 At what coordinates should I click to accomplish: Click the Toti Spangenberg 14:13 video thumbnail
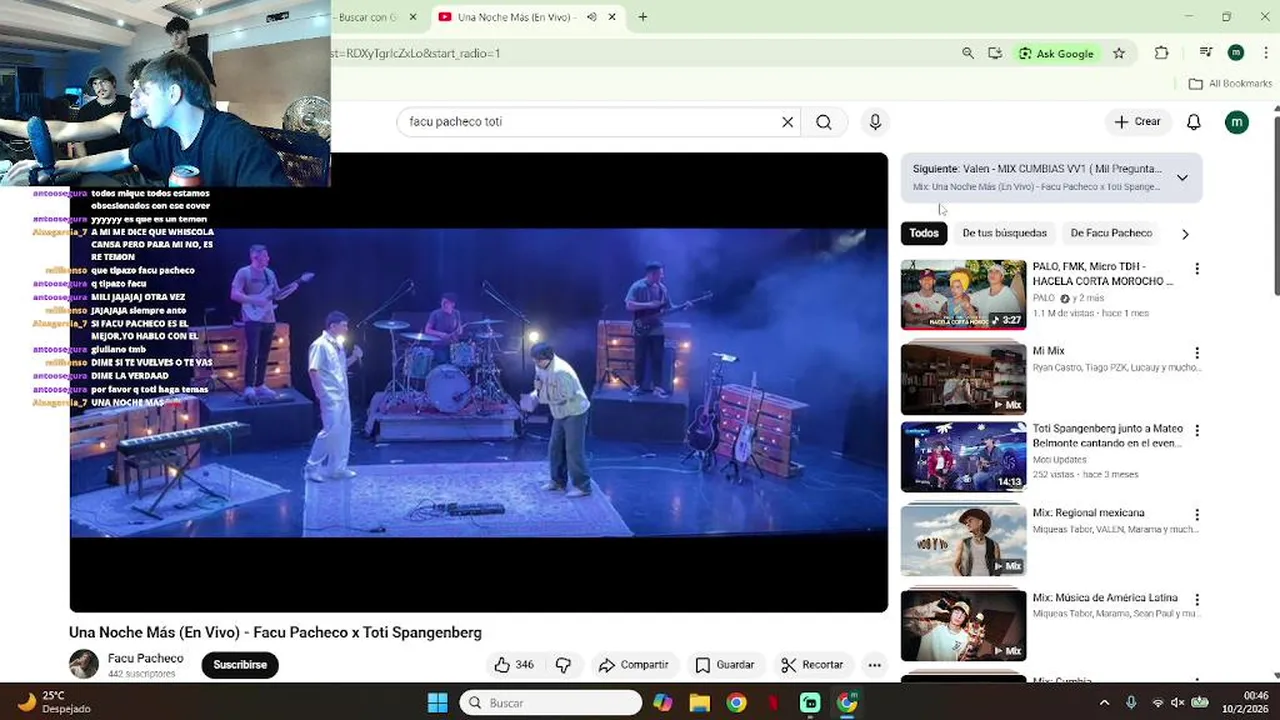pyautogui.click(x=963, y=457)
